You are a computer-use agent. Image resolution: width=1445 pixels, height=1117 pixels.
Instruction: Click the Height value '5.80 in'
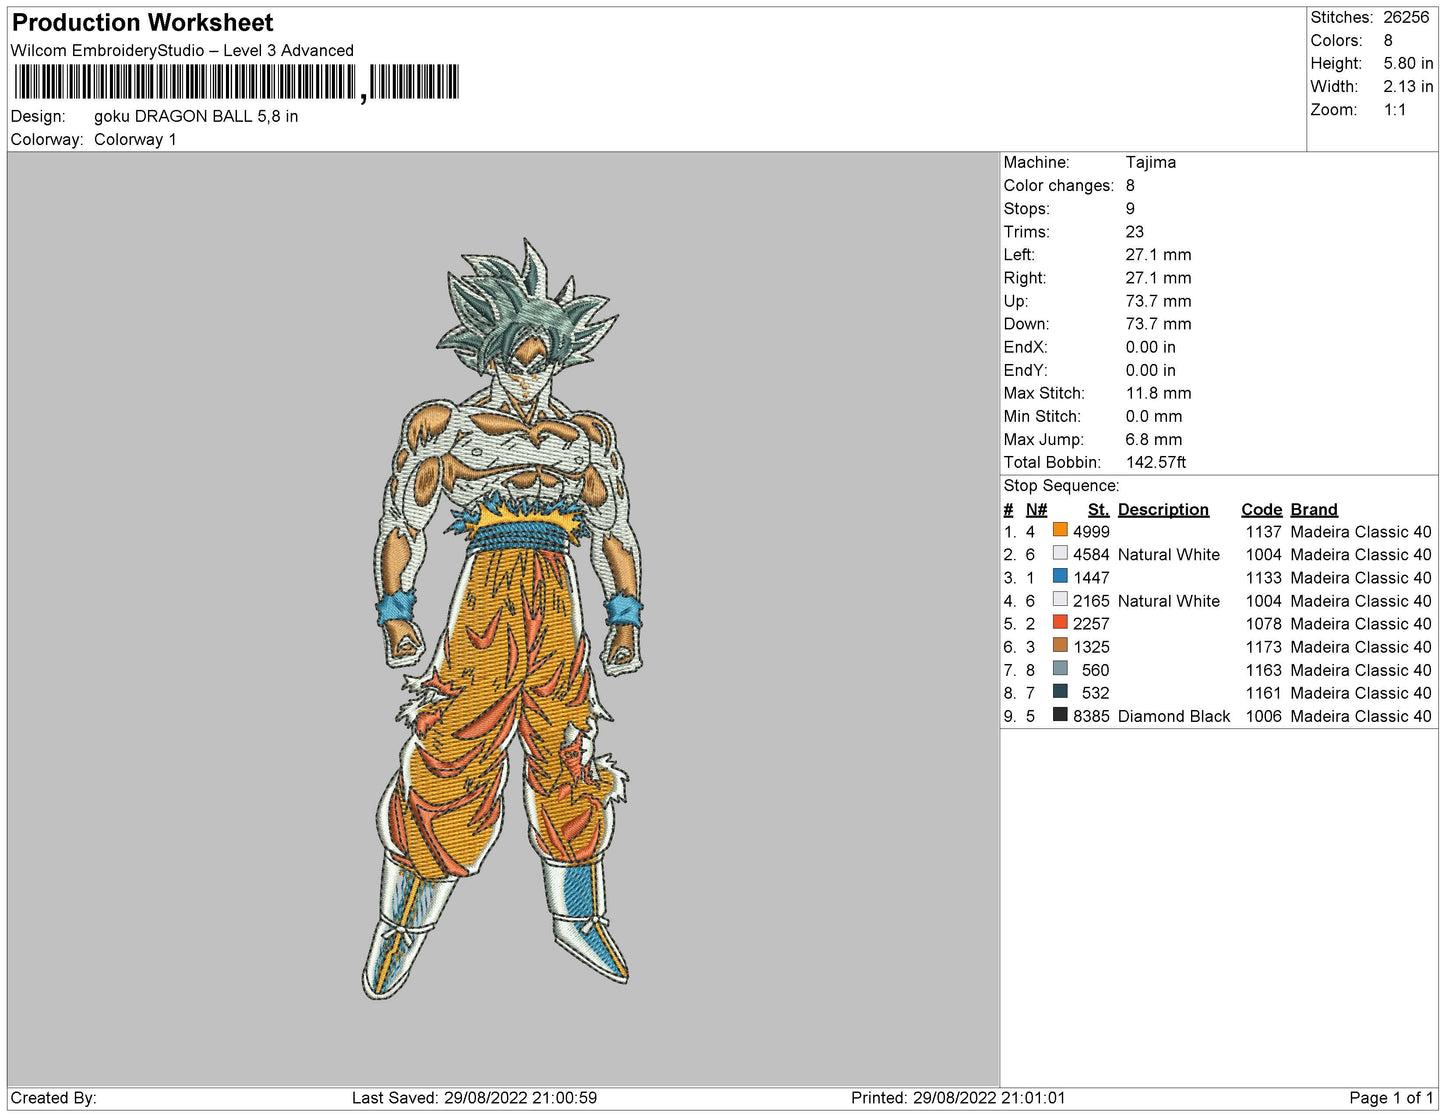(1408, 63)
